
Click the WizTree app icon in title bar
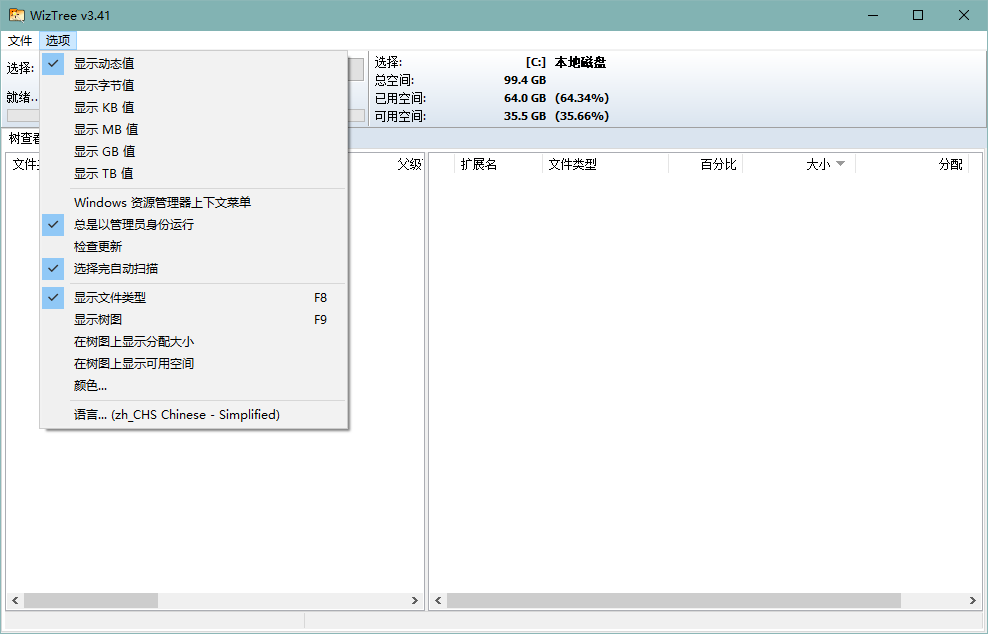pyautogui.click(x=16, y=15)
